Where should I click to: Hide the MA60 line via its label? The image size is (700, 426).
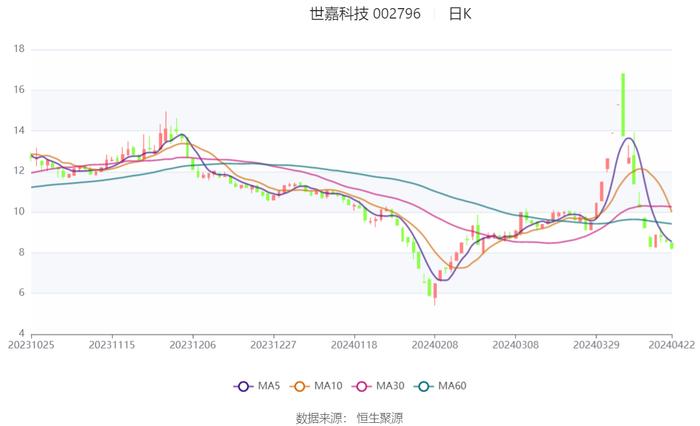tap(452, 386)
